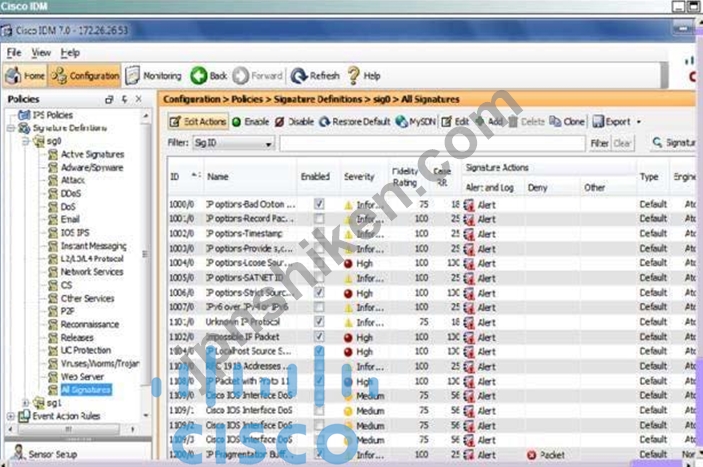Select Instant Messaging category icon
Image resolution: width=703 pixels, height=467 pixels.
[53, 246]
